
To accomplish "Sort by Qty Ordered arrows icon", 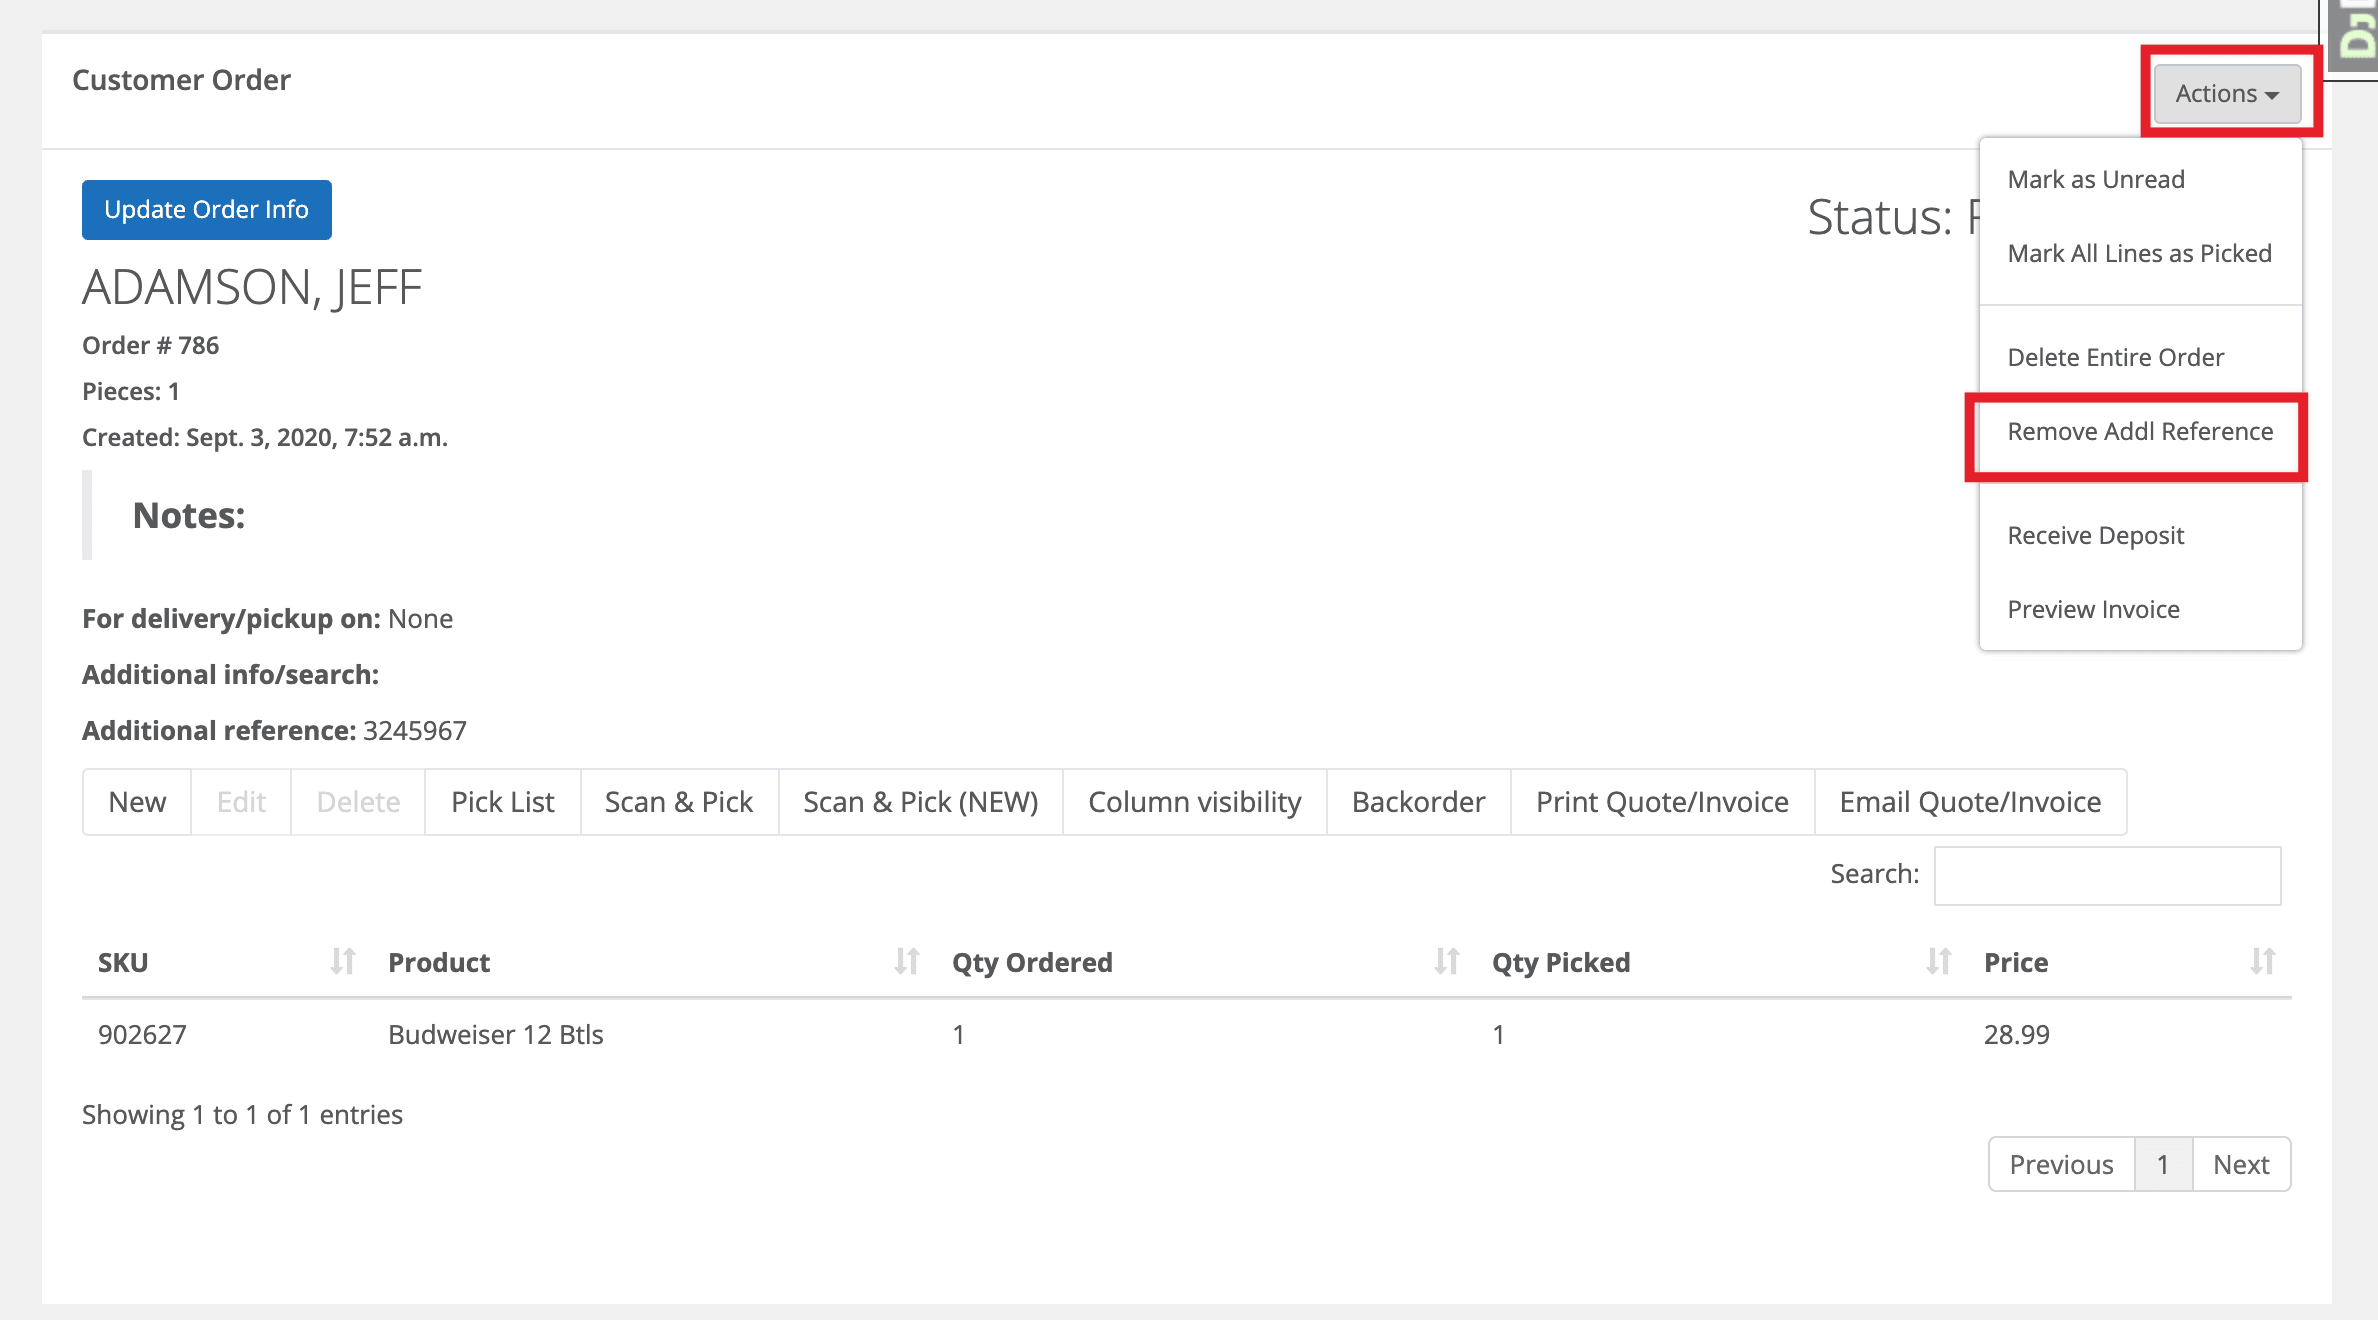I will tap(1446, 962).
